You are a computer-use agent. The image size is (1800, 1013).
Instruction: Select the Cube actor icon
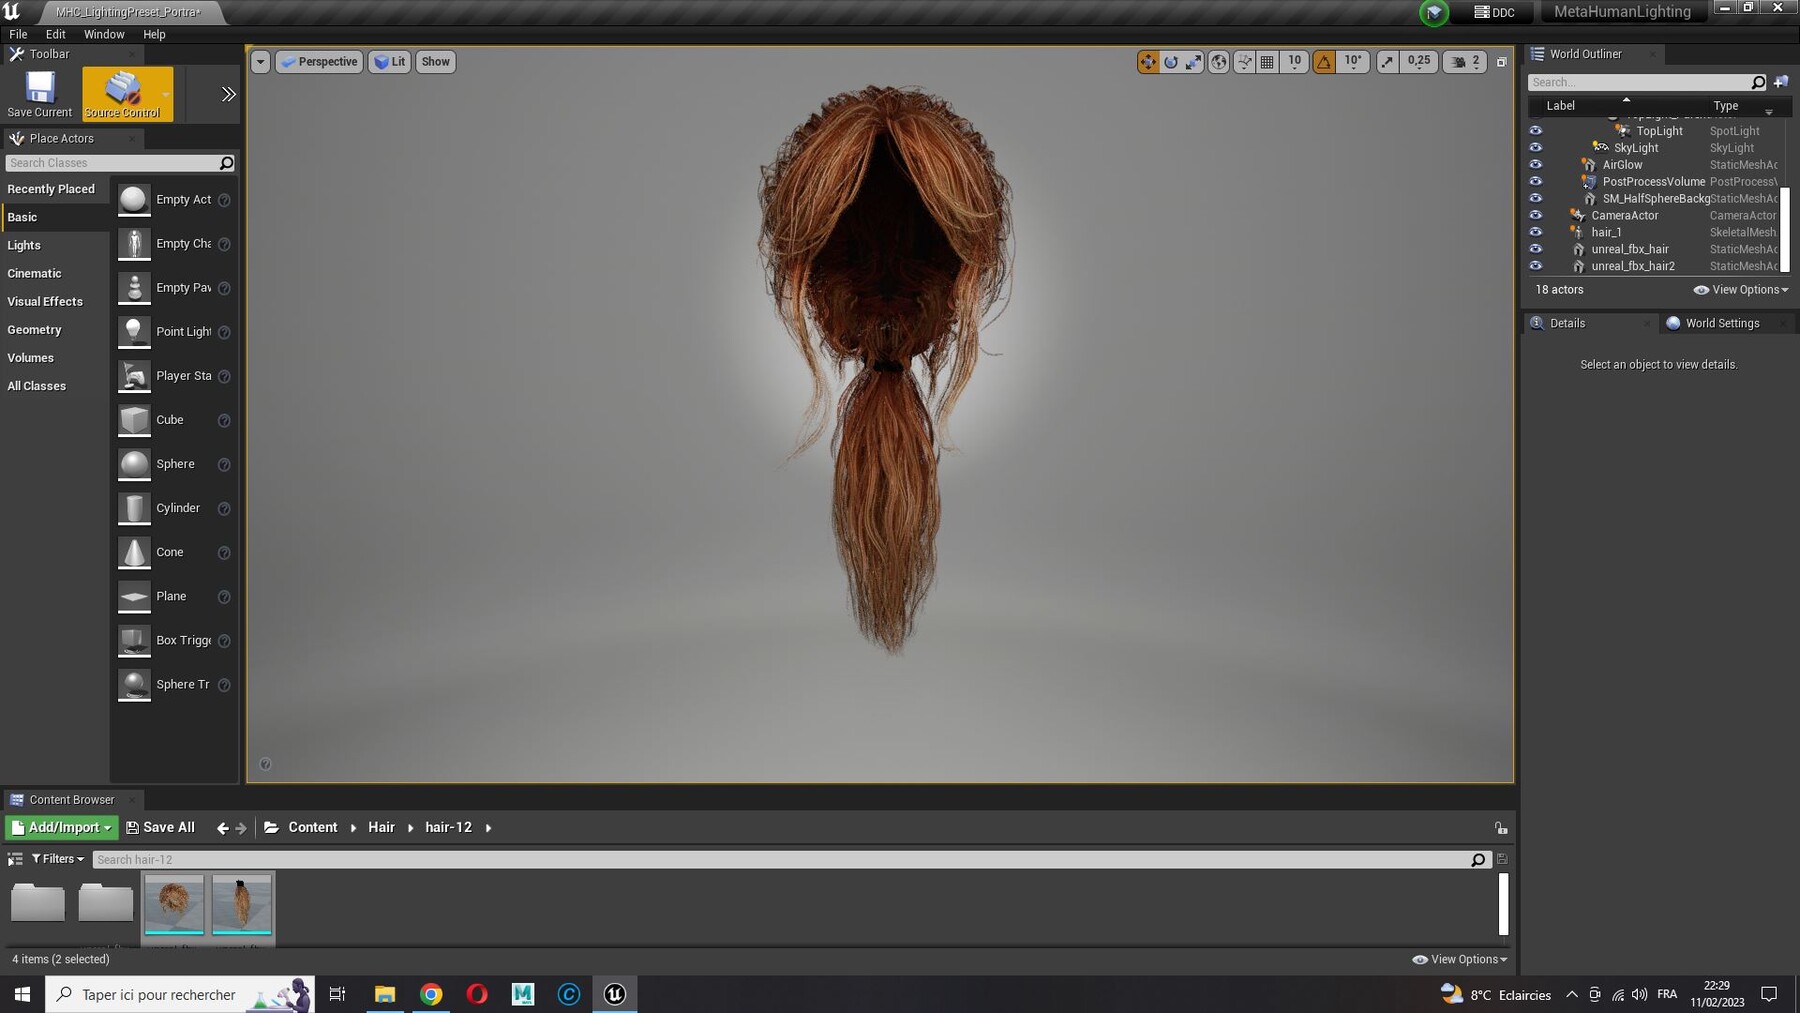coord(134,420)
